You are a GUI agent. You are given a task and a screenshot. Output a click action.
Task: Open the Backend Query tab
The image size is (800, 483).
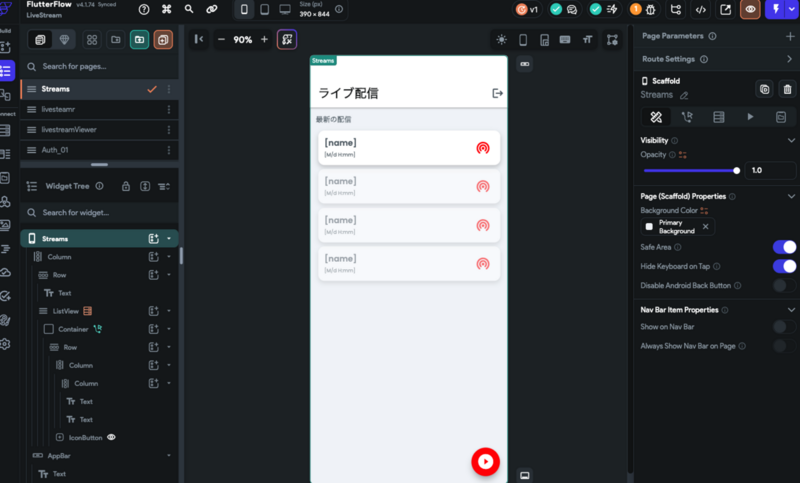point(718,117)
